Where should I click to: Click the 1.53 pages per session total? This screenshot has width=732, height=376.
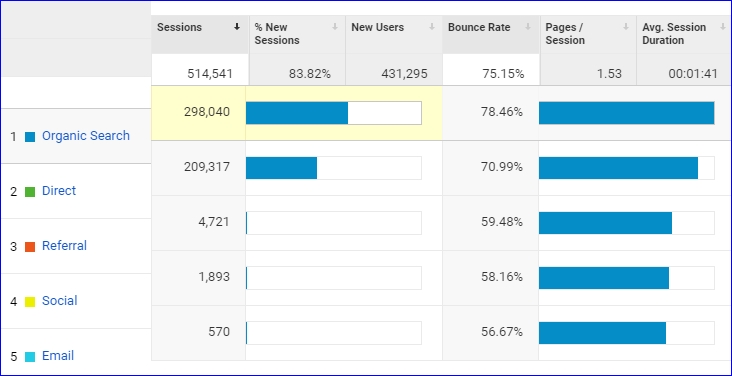[x=609, y=74]
